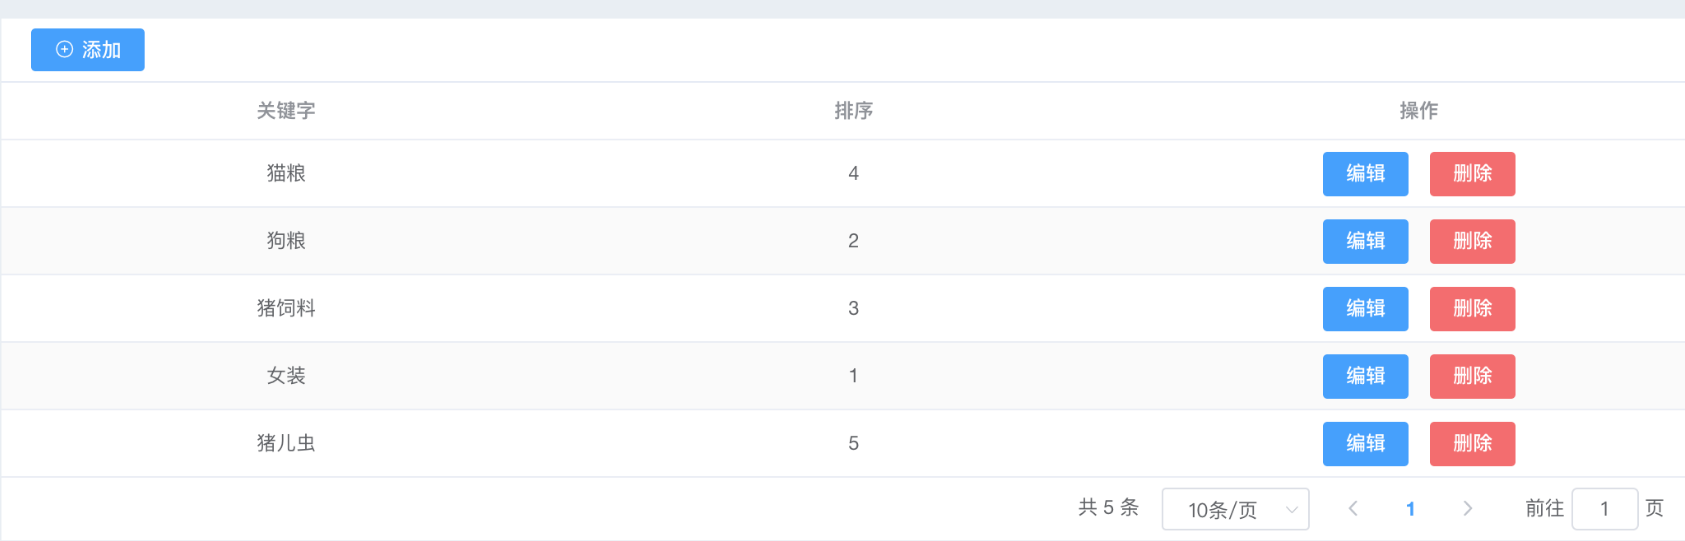Delete the 狗粮 keyword row
The width and height of the screenshot is (1685, 541).
point(1472,241)
